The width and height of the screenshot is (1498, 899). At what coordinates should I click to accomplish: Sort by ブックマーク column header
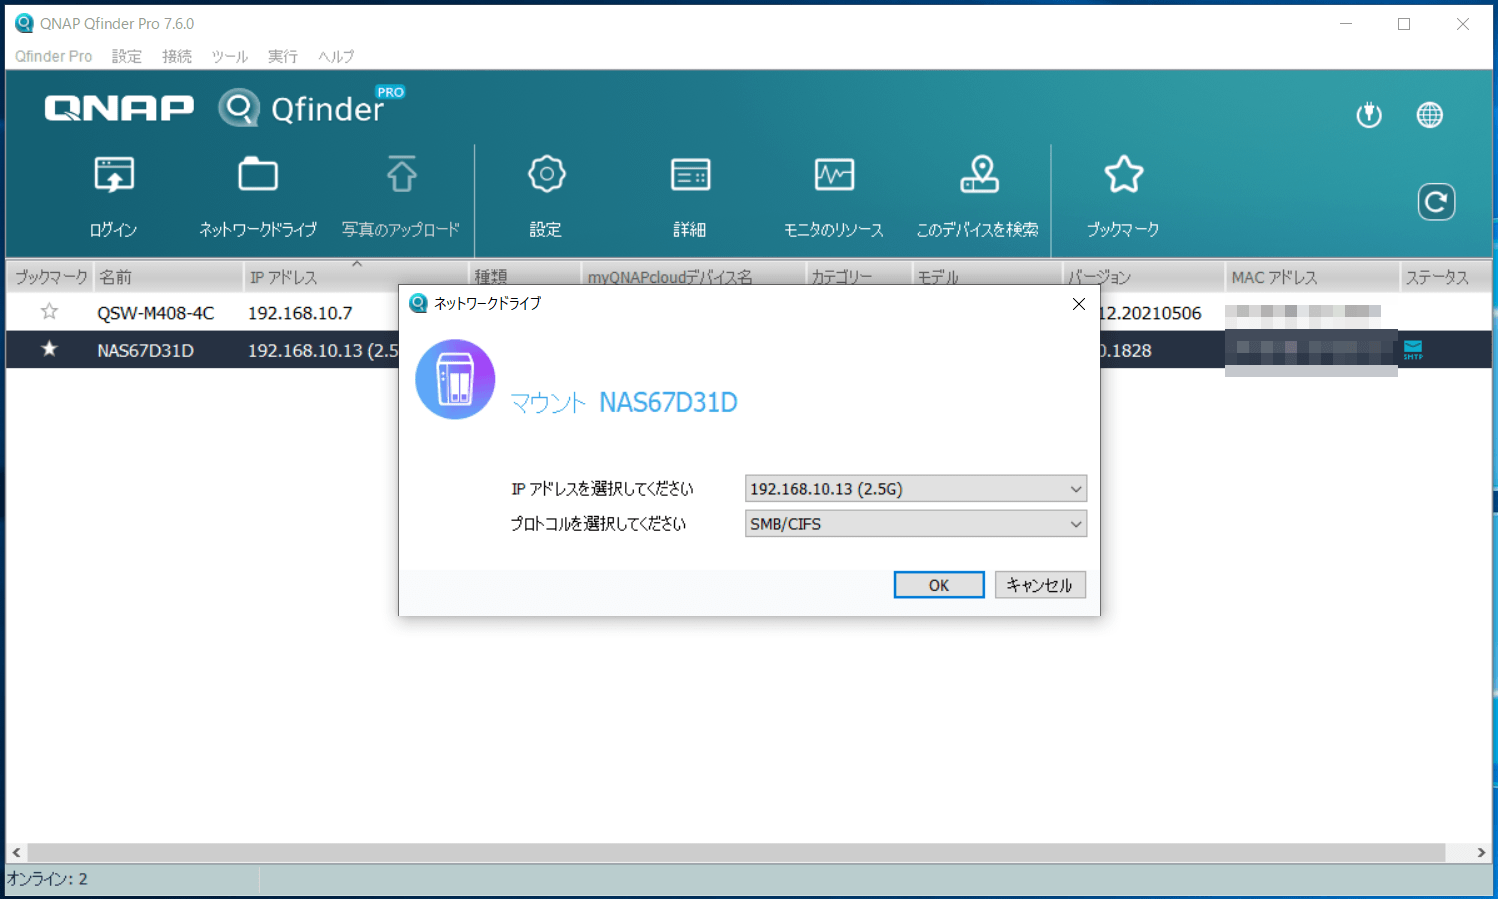pos(50,277)
